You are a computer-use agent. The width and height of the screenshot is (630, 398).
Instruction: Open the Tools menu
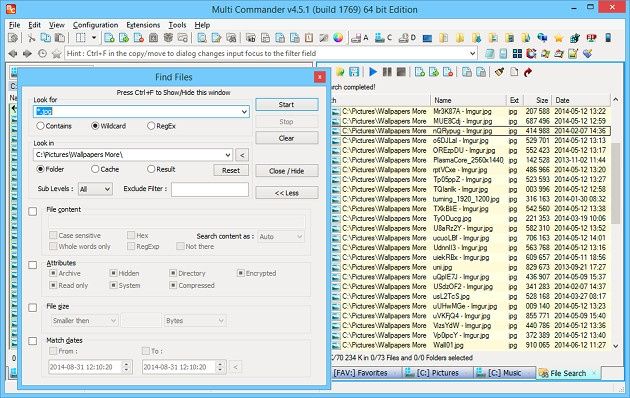177,25
